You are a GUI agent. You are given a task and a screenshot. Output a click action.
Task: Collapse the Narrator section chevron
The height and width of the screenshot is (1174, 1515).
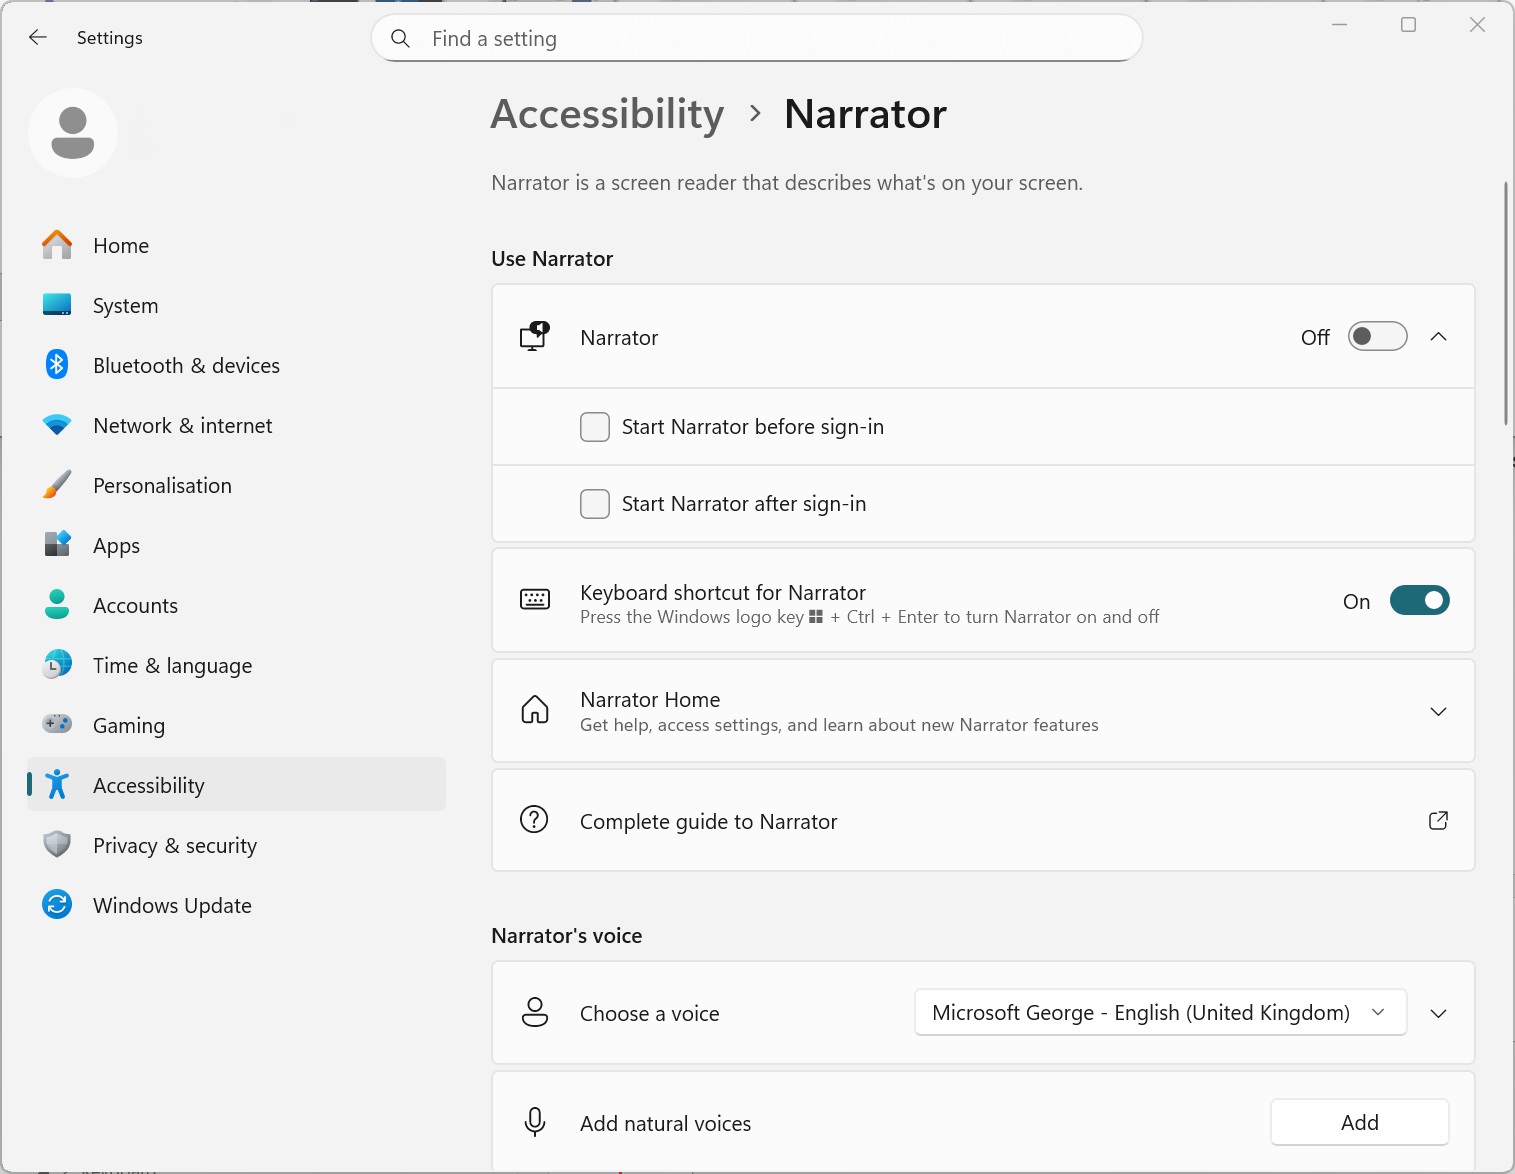[1438, 337]
